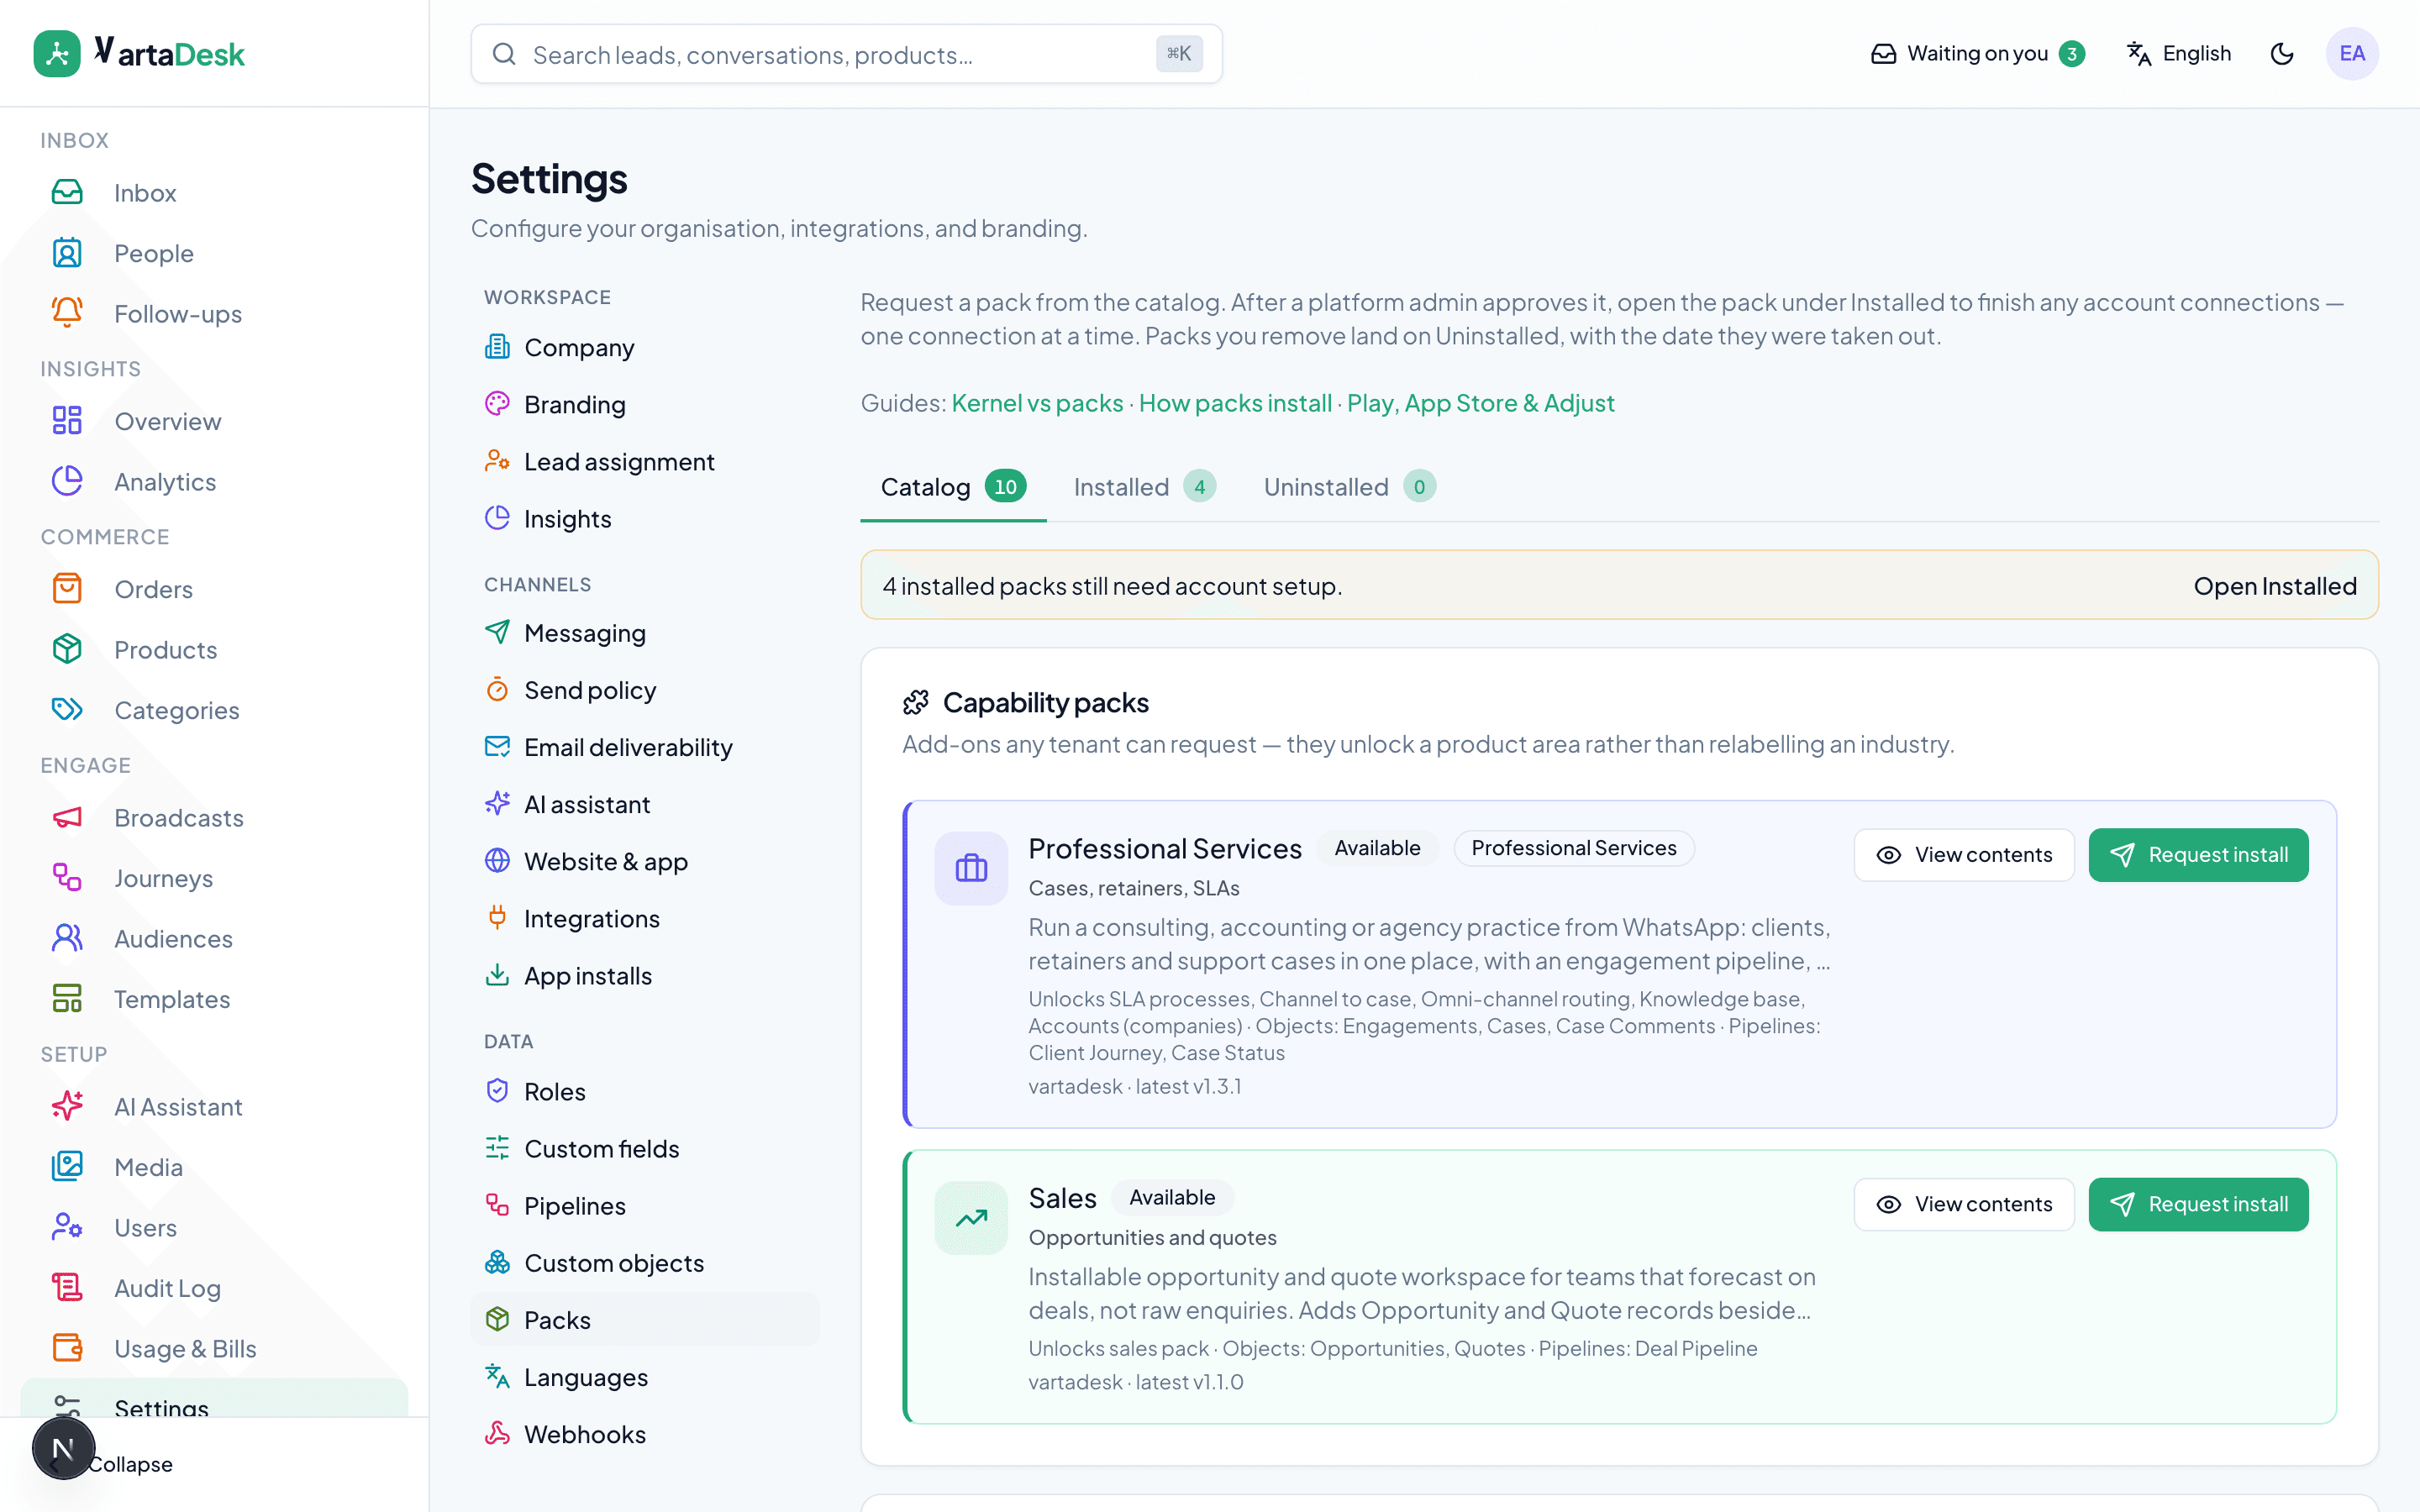Screen dimensions: 2420x1512
Task: Click the People contact icon
Action: click(67, 253)
